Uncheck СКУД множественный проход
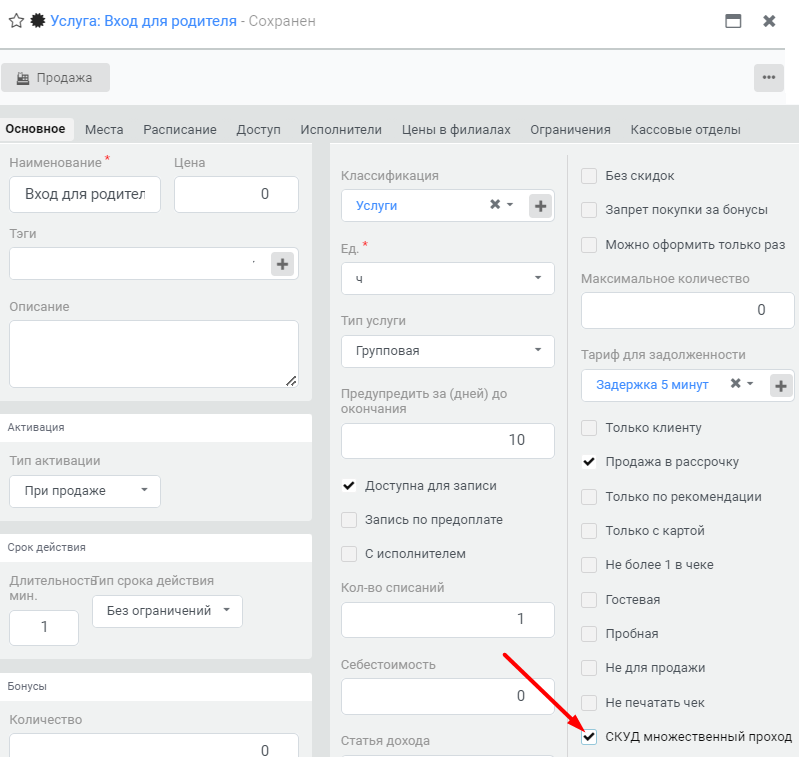This screenshot has height=757, width=799. 589,737
